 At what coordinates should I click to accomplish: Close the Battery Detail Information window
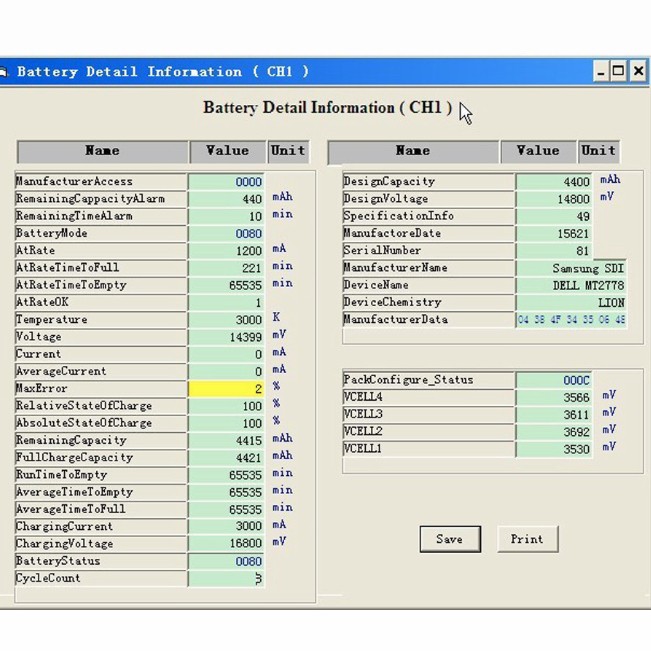click(x=638, y=72)
